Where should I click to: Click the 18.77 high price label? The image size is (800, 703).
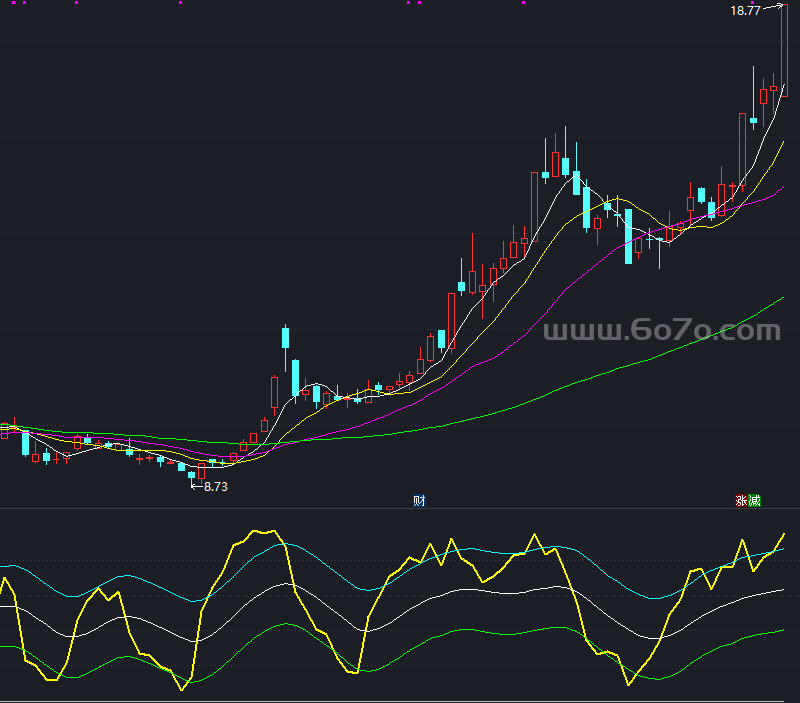click(x=745, y=11)
